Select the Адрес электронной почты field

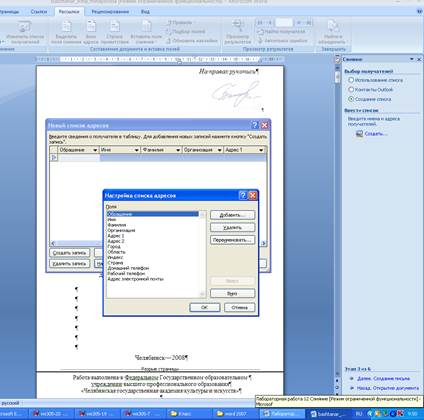135,279
